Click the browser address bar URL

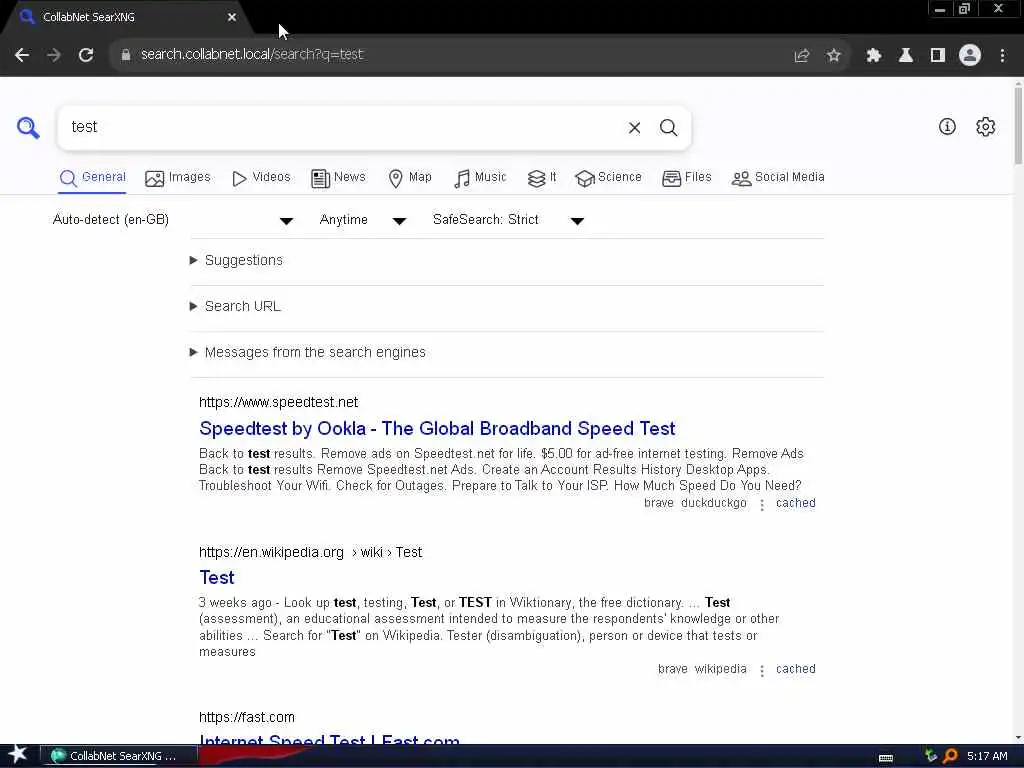(252, 55)
